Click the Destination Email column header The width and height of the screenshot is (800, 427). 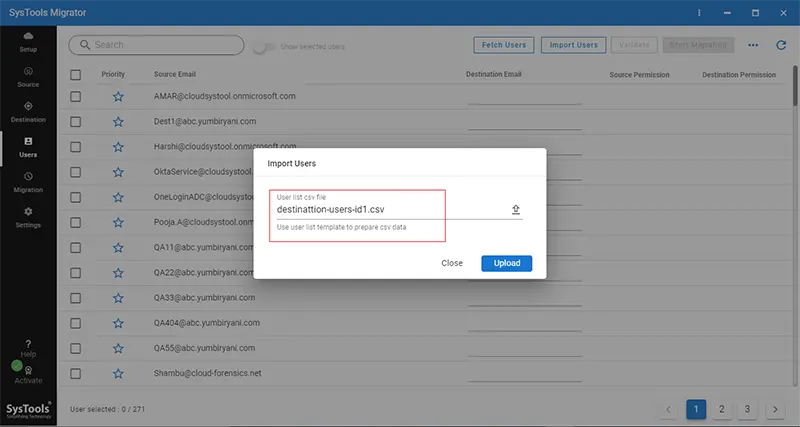pyautogui.click(x=493, y=74)
